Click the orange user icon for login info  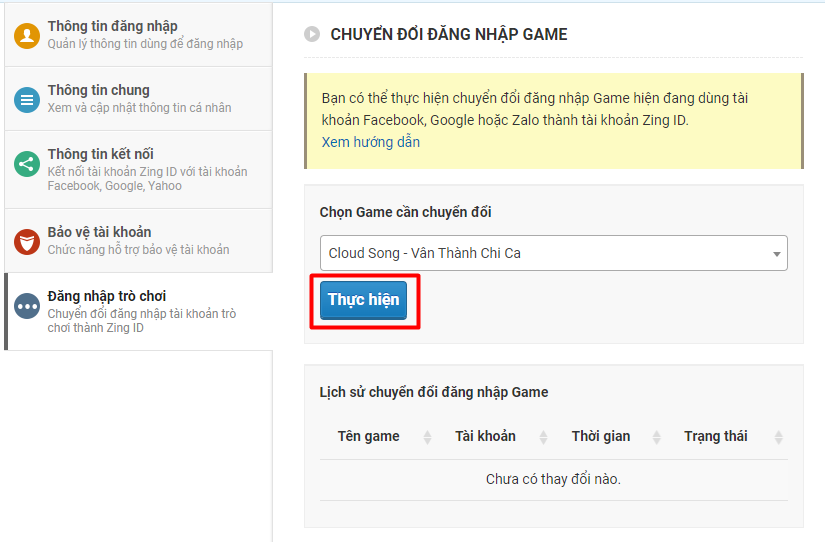click(x=27, y=36)
